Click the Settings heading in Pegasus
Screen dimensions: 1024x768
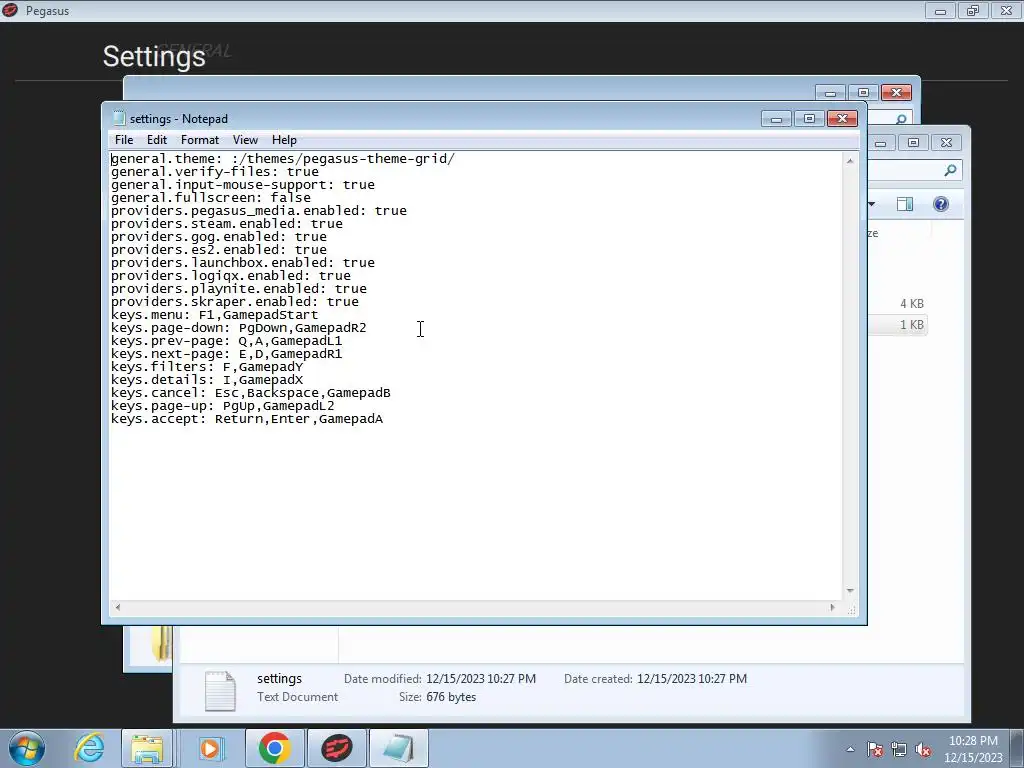click(x=154, y=56)
